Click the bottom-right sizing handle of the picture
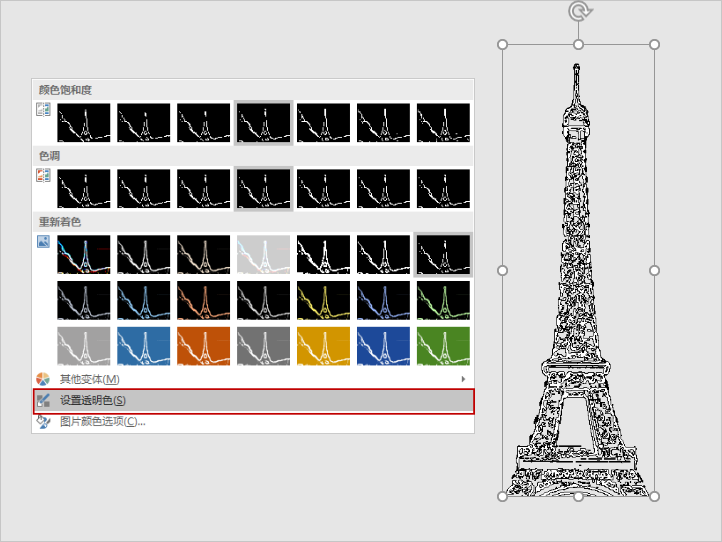 [654, 496]
